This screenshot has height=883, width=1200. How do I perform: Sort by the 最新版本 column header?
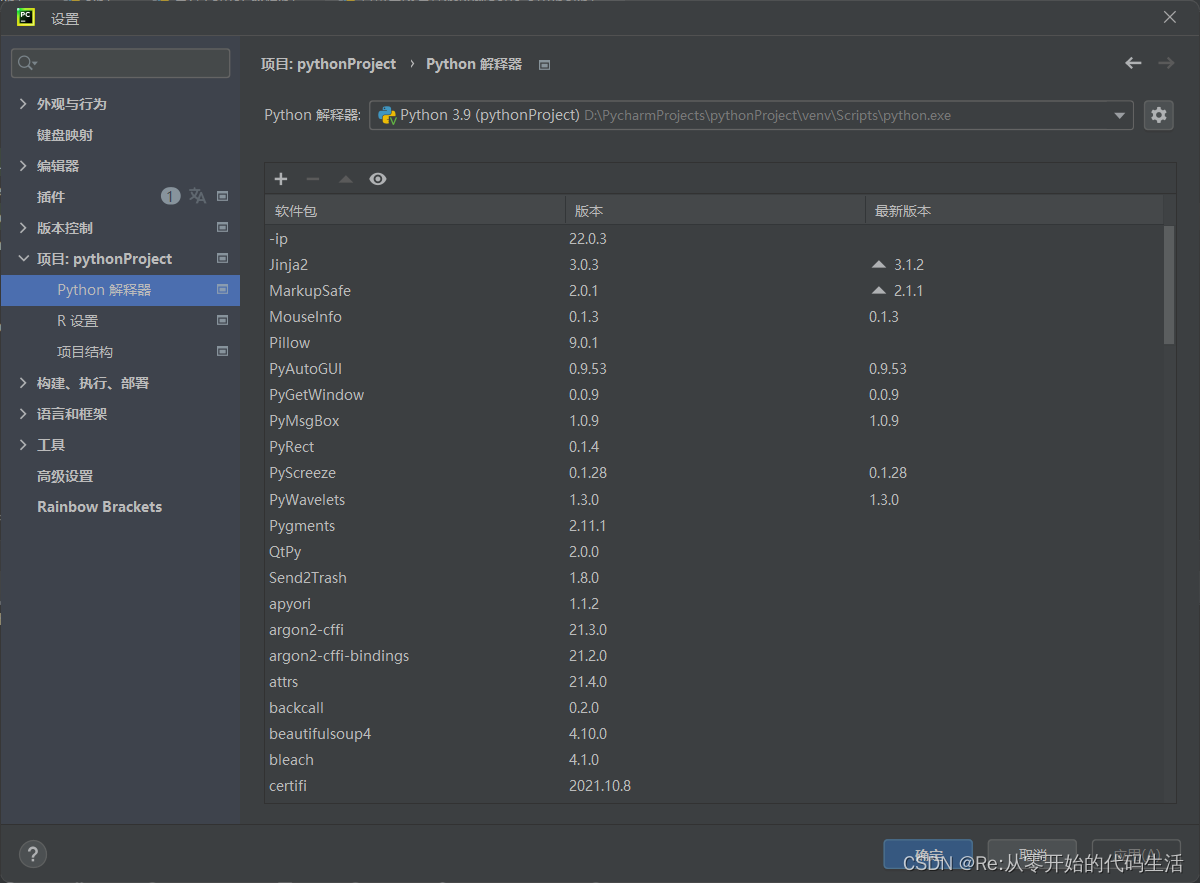click(x=1014, y=211)
